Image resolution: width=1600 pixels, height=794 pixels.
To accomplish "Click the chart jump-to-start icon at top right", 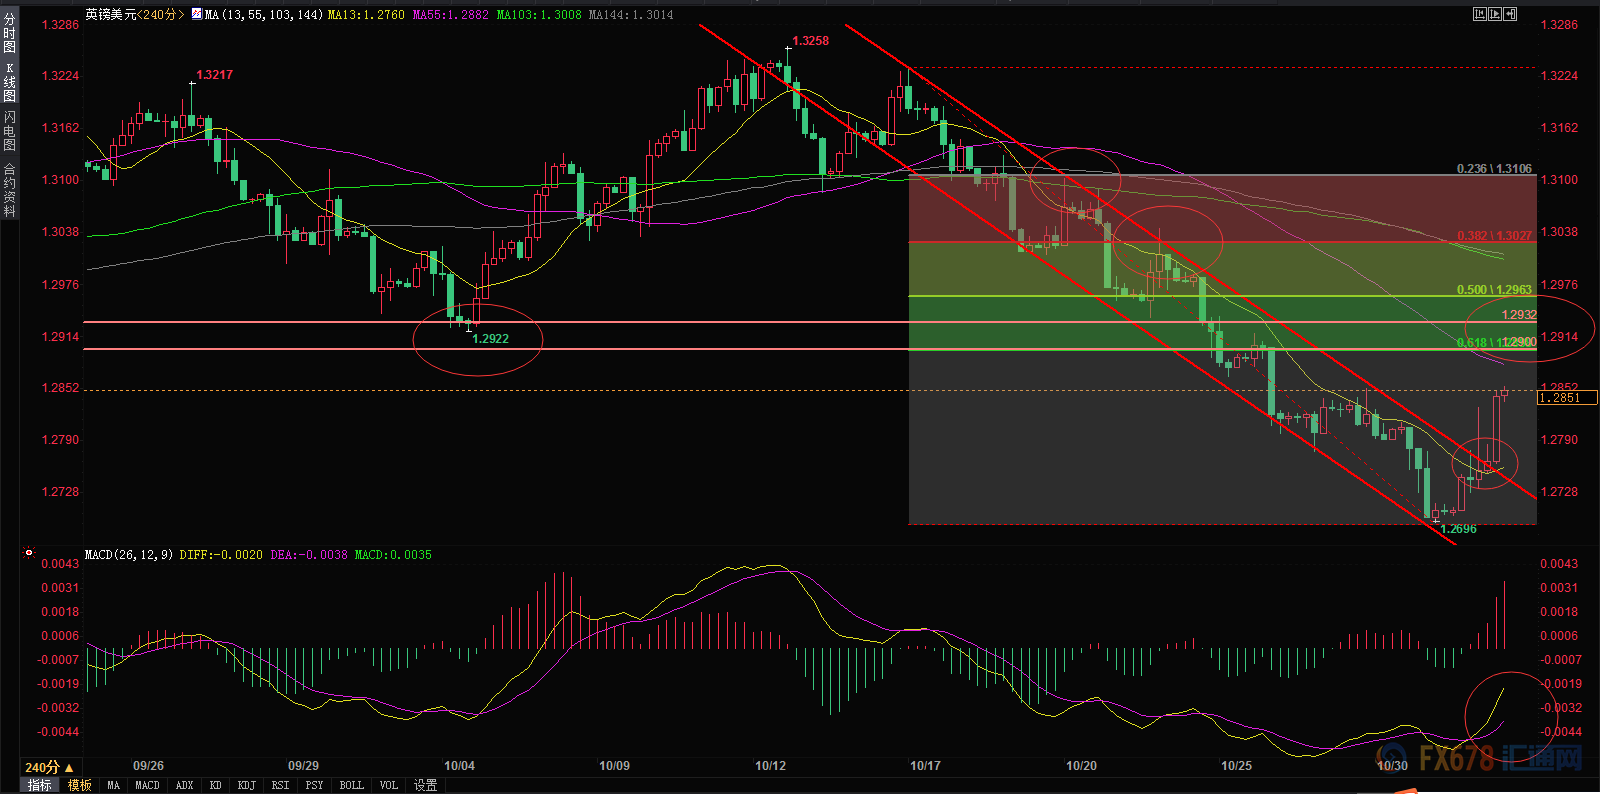I will click(x=1480, y=14).
